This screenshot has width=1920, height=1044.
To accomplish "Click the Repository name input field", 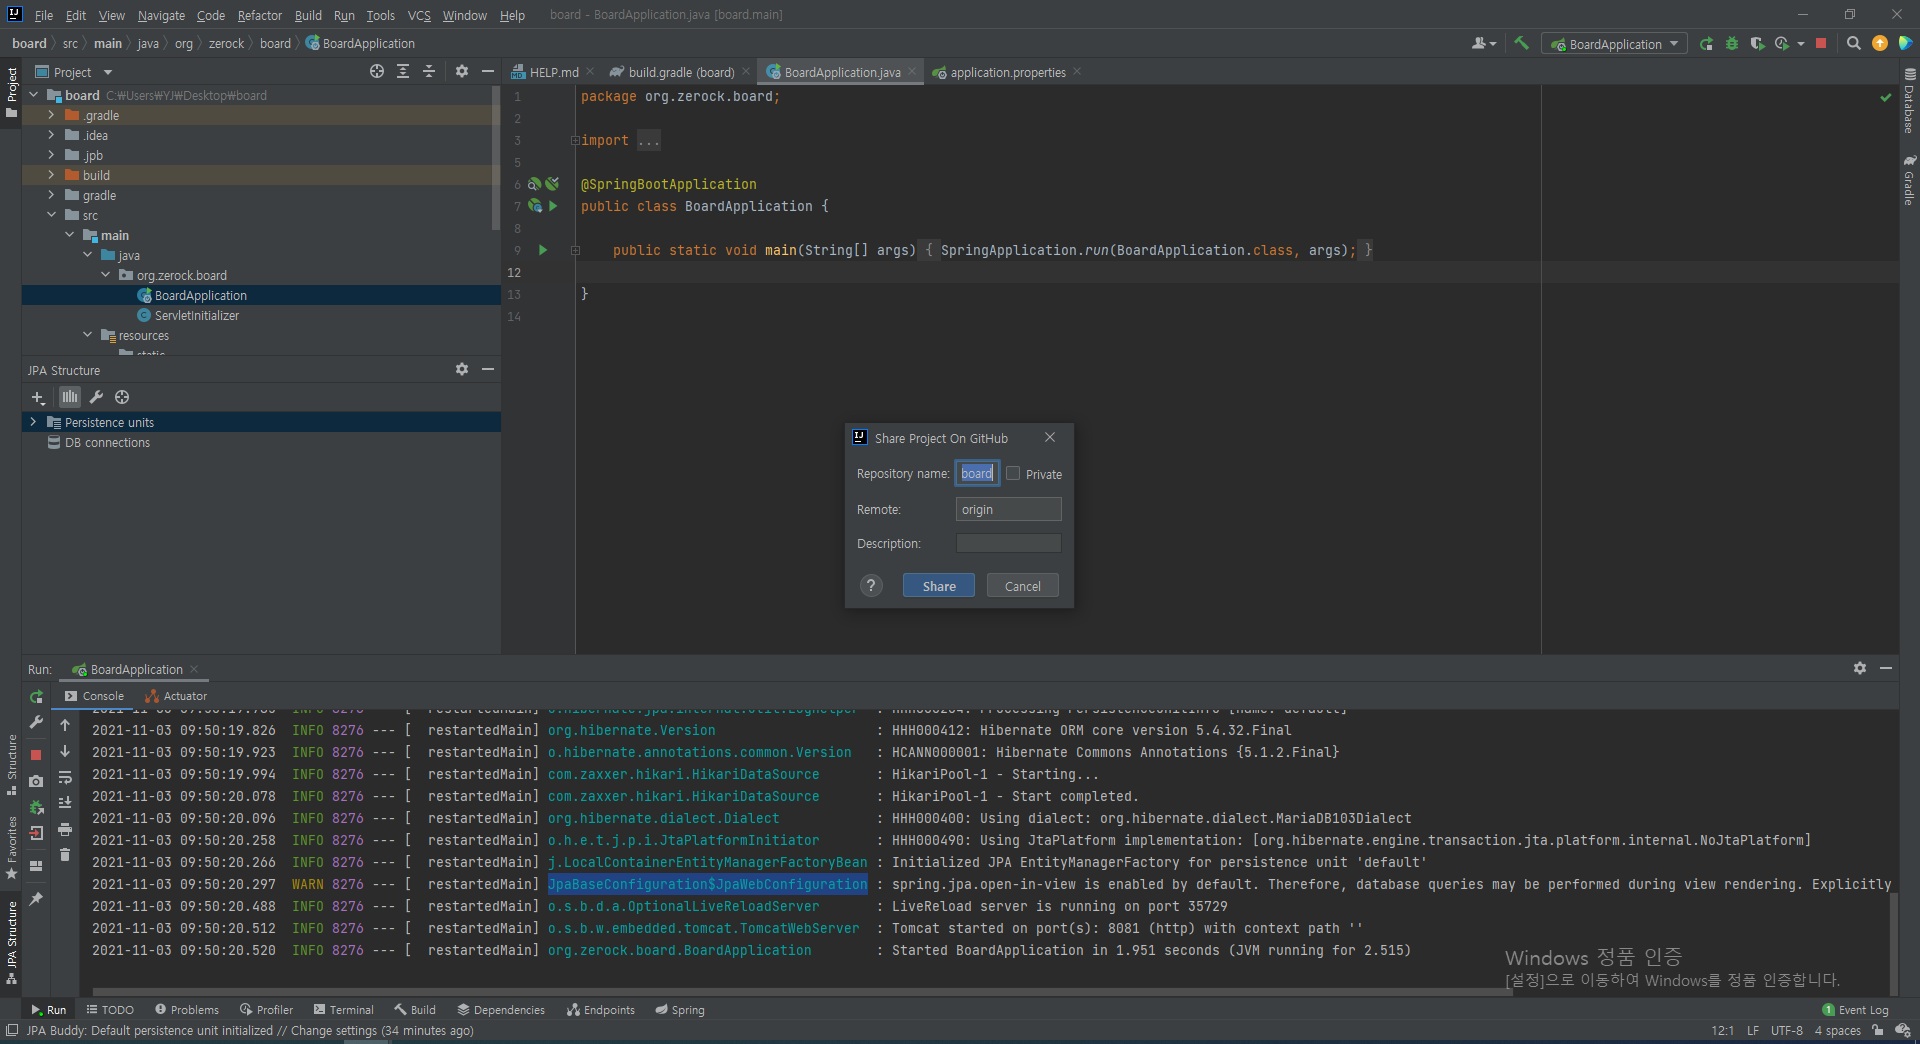I will [977, 473].
